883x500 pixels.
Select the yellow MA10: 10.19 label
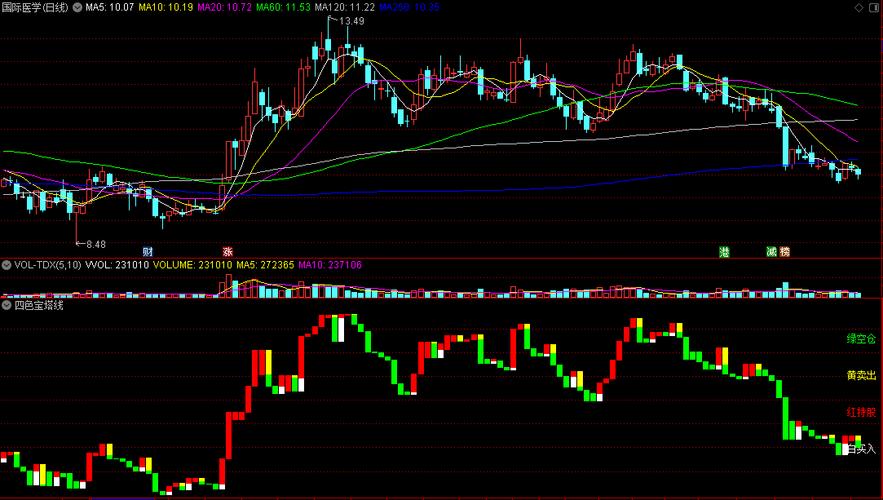tap(166, 7)
